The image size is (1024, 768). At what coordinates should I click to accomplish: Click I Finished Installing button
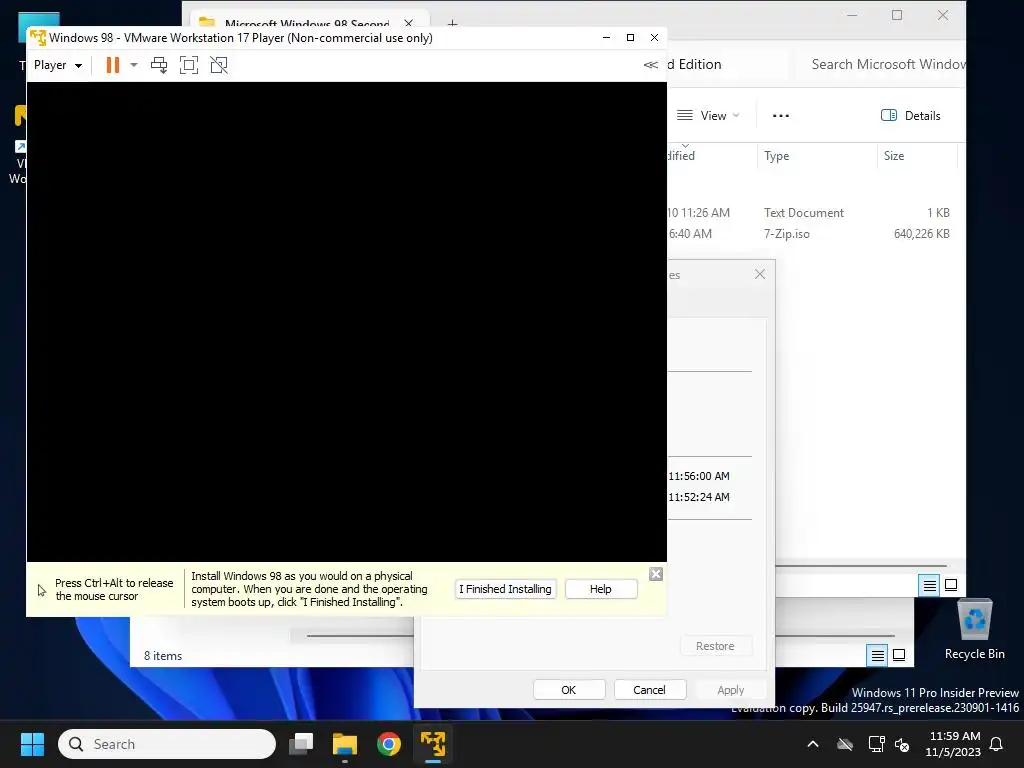(505, 589)
